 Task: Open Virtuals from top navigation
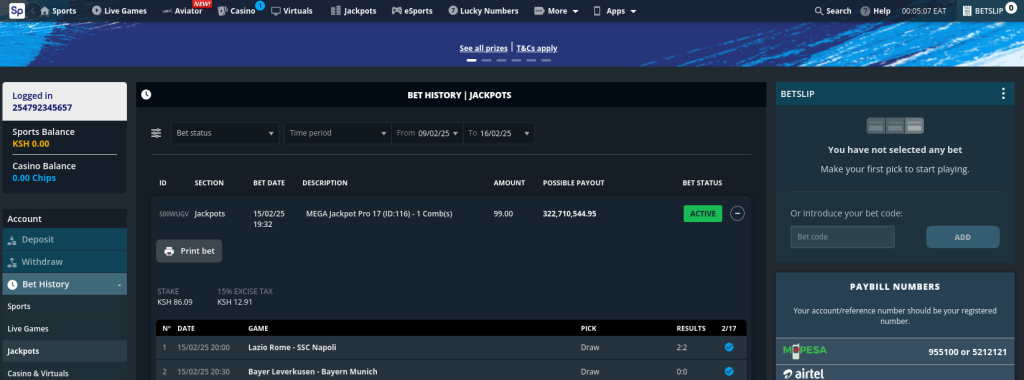[x=292, y=11]
